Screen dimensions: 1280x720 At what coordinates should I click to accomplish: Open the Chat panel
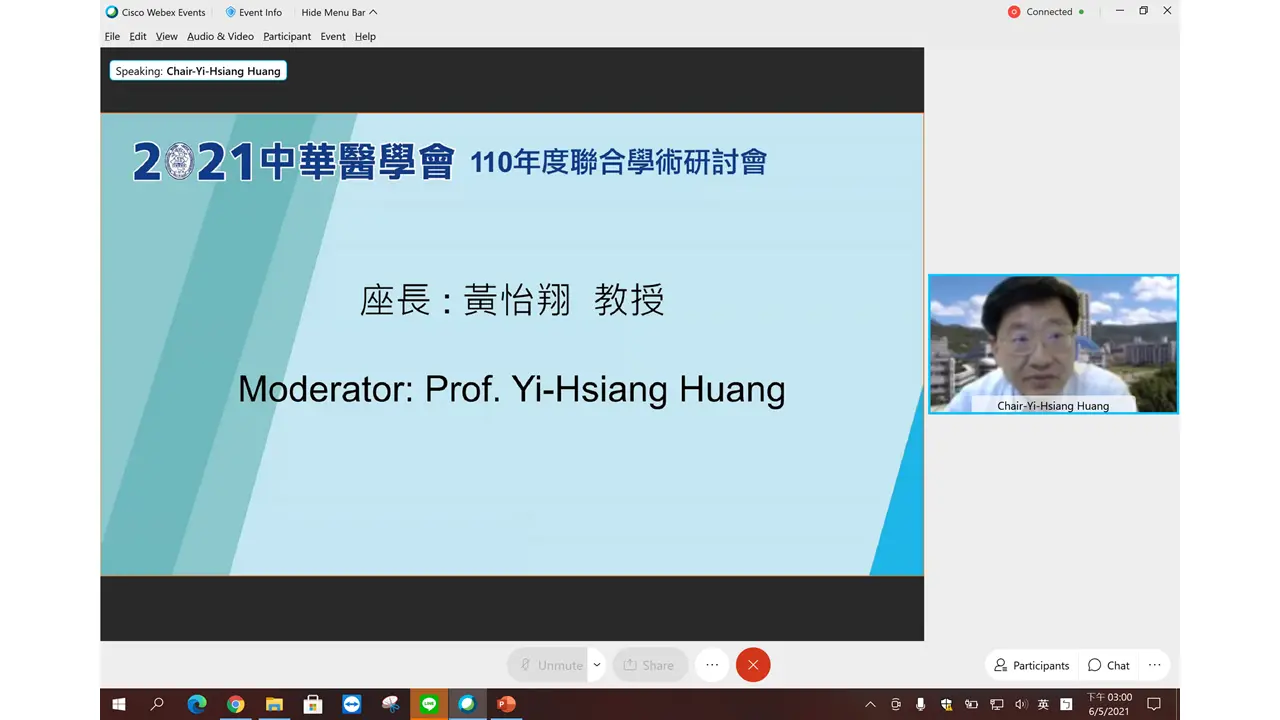tap(1109, 665)
